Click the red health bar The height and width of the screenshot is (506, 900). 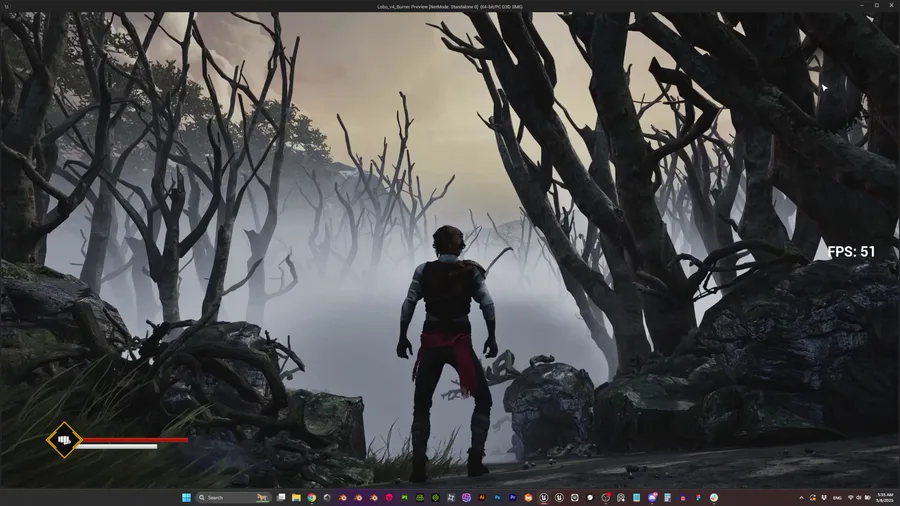135,440
